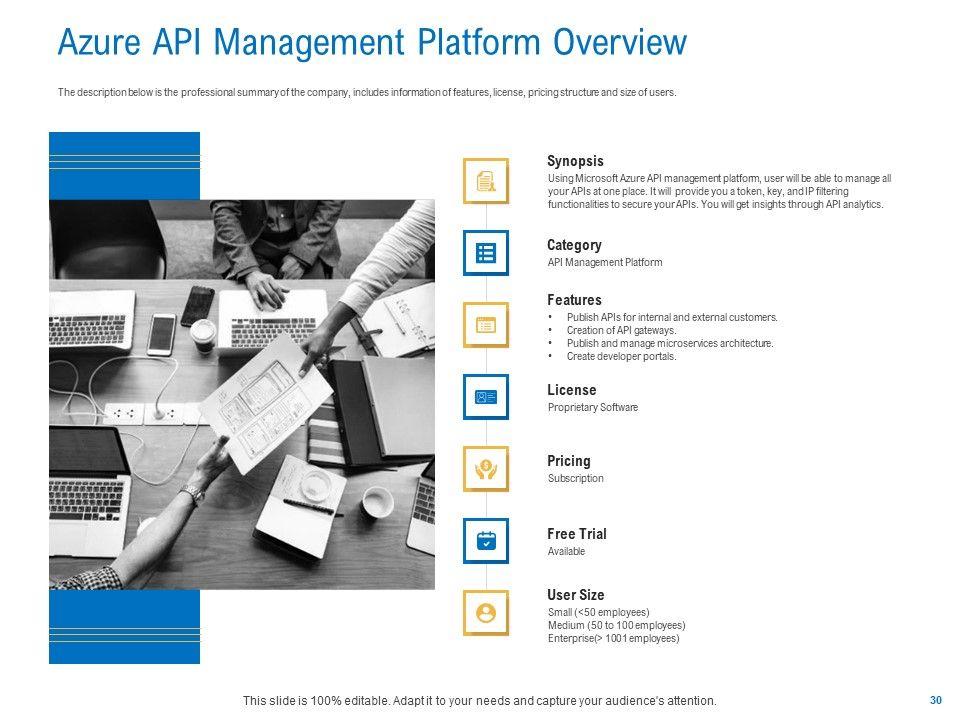Click the Pricing hands-with-coin icon

pos(486,469)
